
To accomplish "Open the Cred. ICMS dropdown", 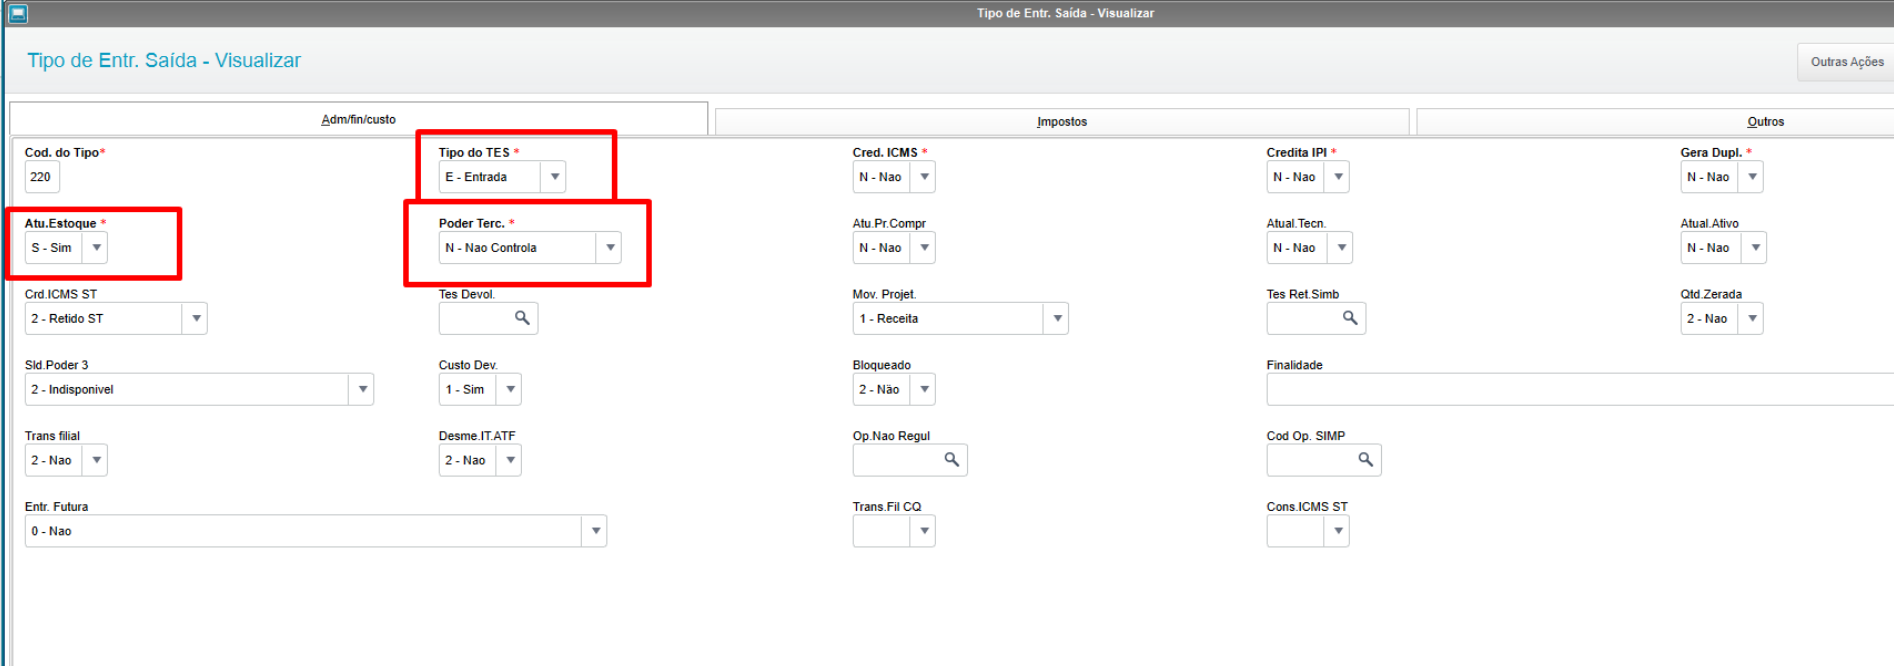I will (x=924, y=177).
